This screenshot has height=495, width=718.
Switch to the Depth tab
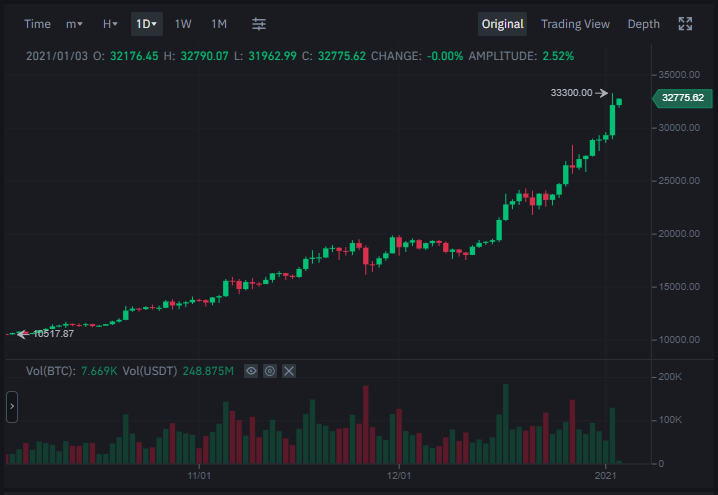(x=643, y=24)
